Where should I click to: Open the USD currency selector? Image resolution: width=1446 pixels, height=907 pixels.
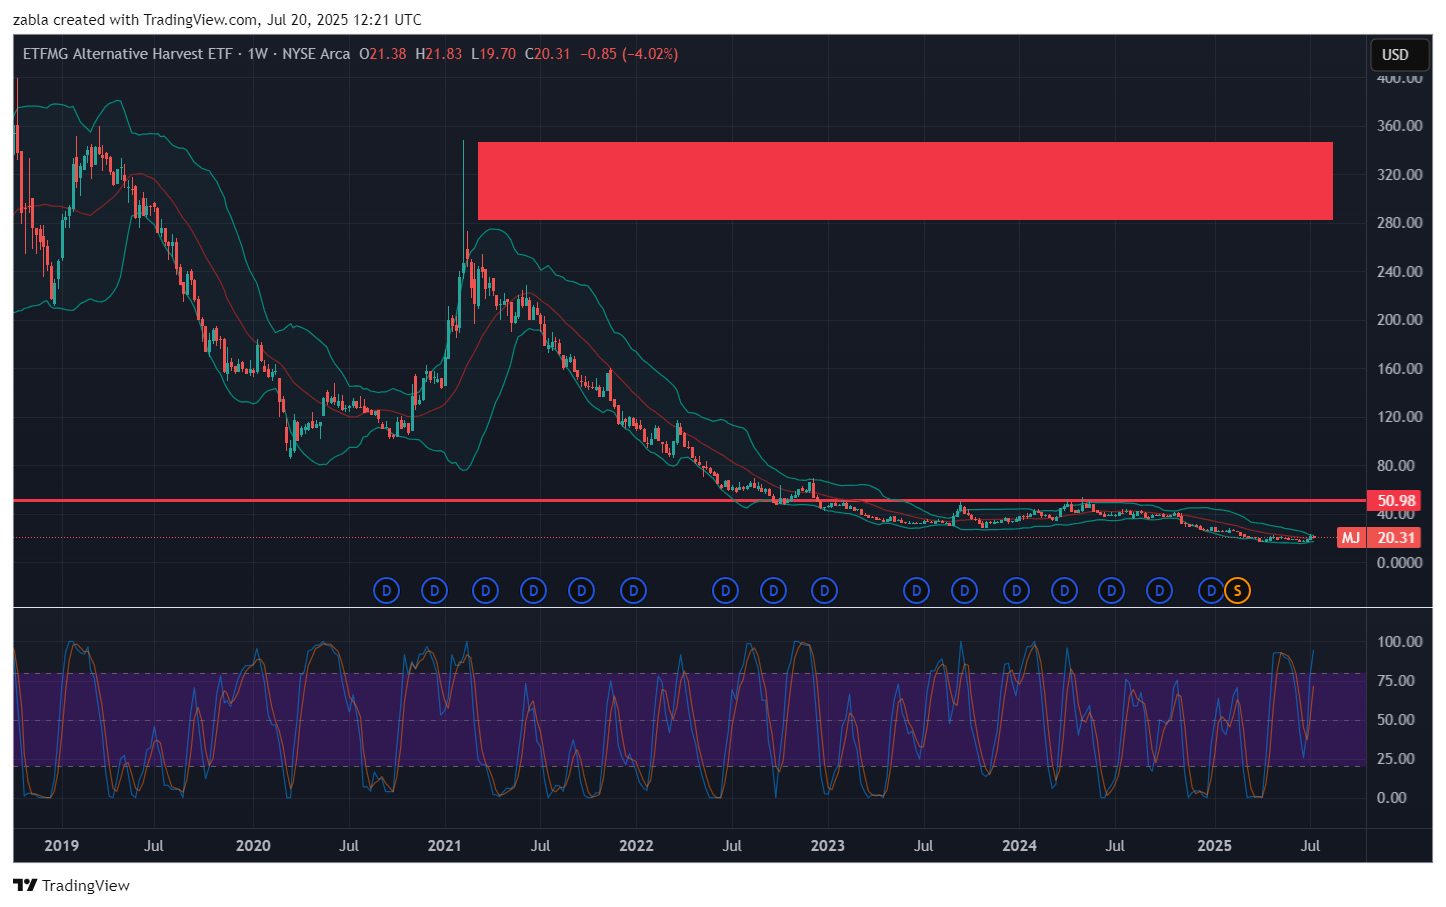[x=1394, y=55]
